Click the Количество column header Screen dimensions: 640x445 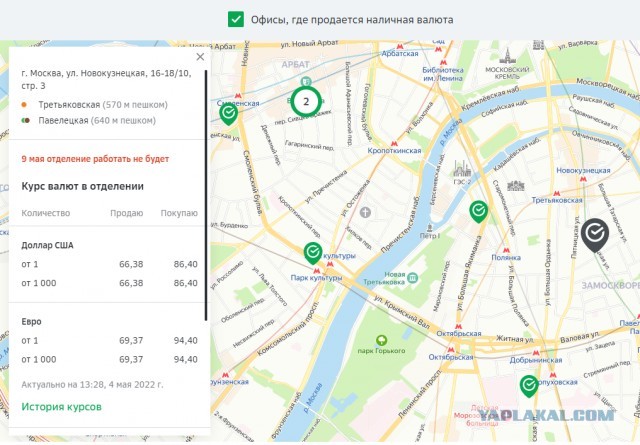(46, 213)
